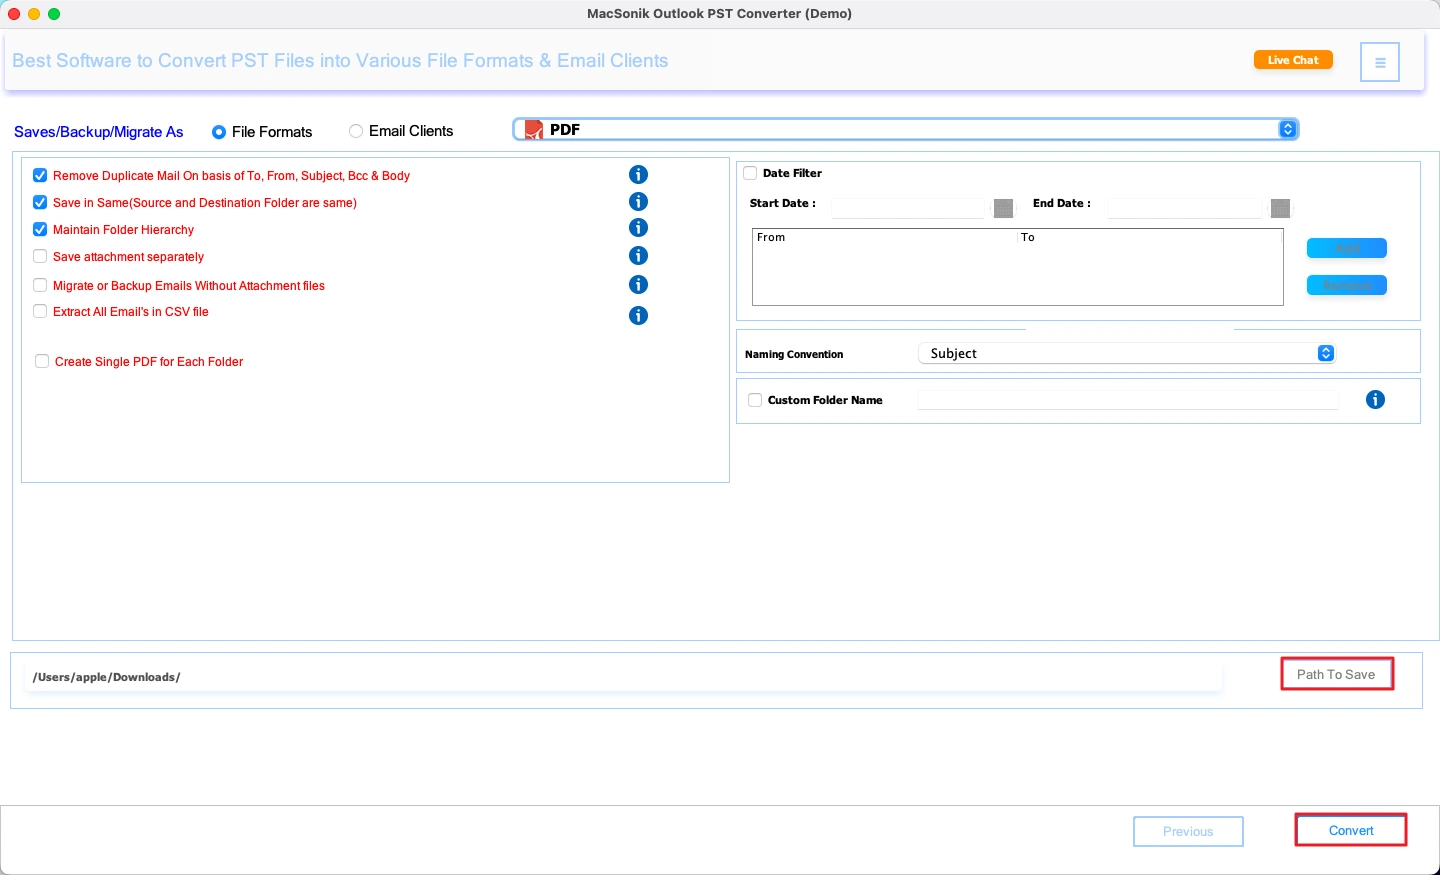Enable Migrate Emails Without Attachment files

pyautogui.click(x=40, y=285)
